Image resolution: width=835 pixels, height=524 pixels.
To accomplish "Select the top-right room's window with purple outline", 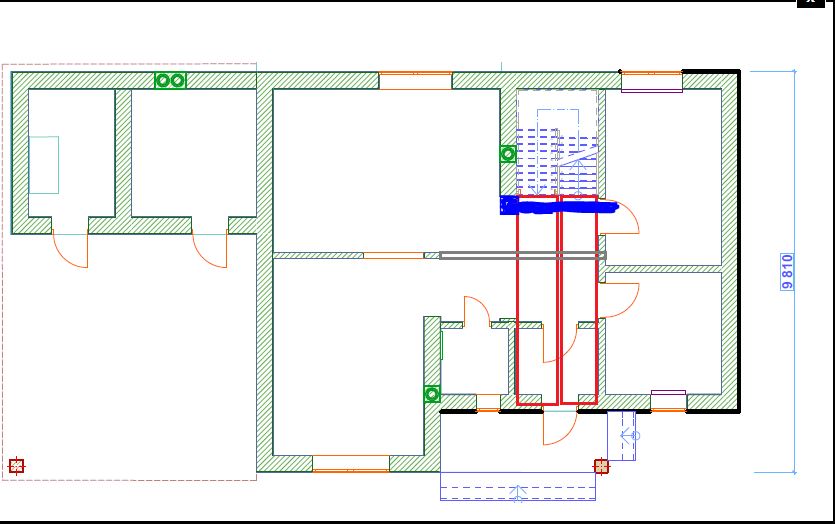I will coord(652,81).
